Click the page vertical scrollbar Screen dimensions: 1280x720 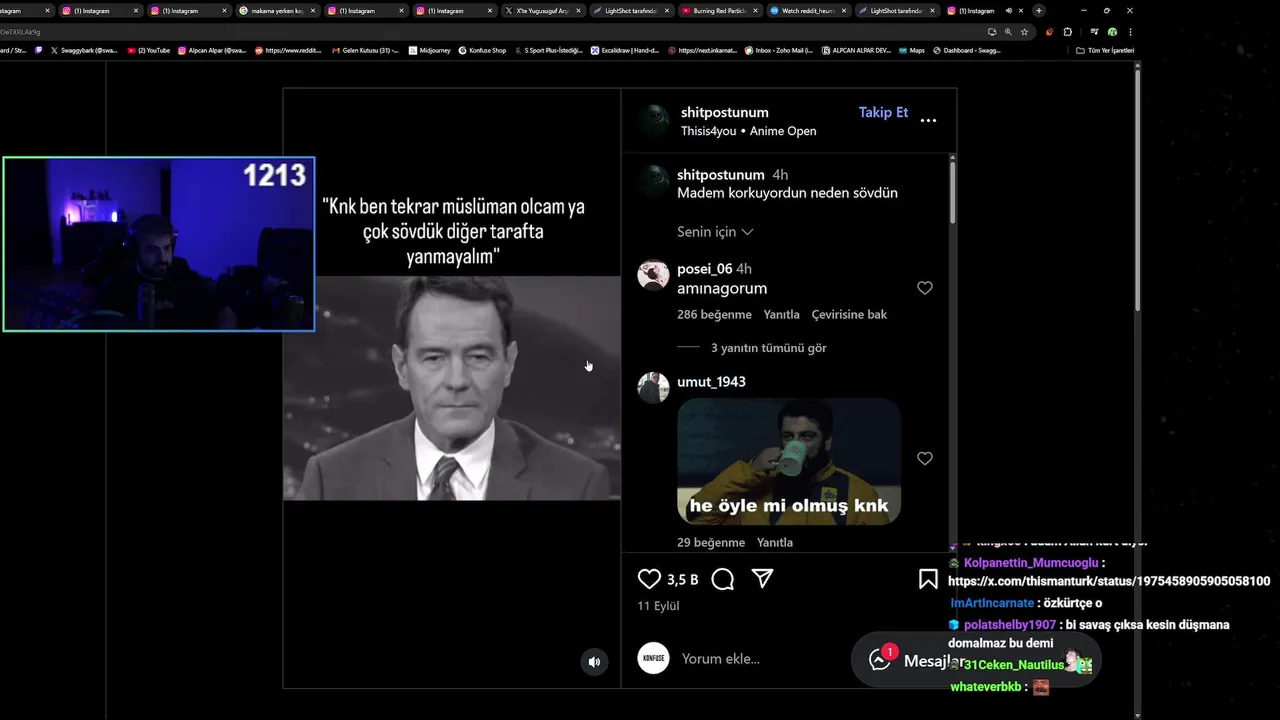click(1137, 190)
